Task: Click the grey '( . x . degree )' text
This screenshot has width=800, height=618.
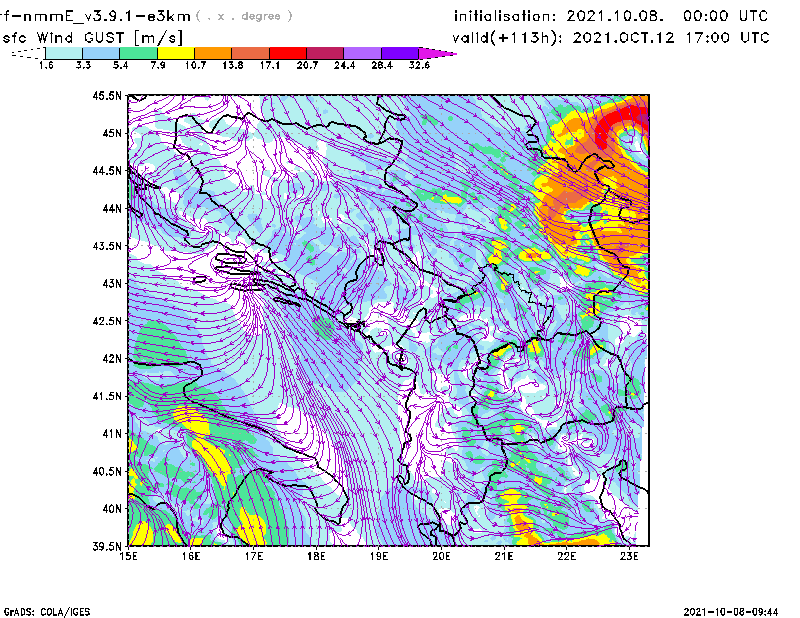Action: click(x=244, y=16)
